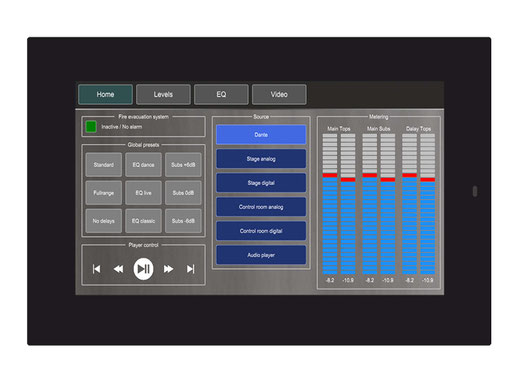Select the Audio player source
Image resolution: width=519 pixels, height=381 pixels.
point(261,255)
